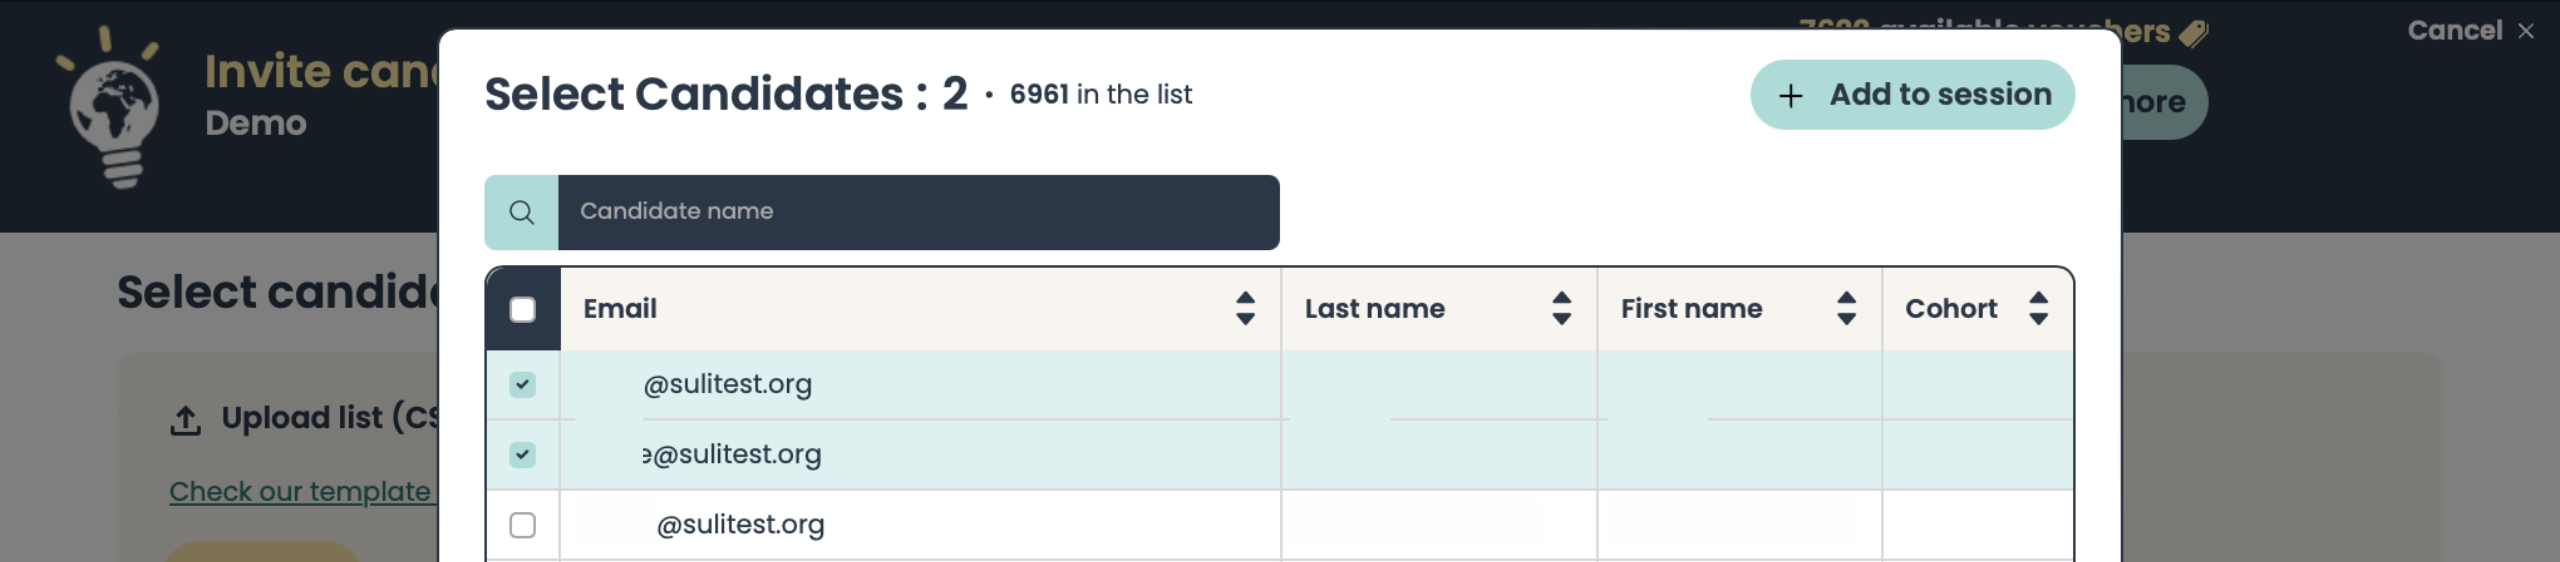The width and height of the screenshot is (2560, 562).
Task: Click the voucher tag icon
Action: (x=2193, y=33)
